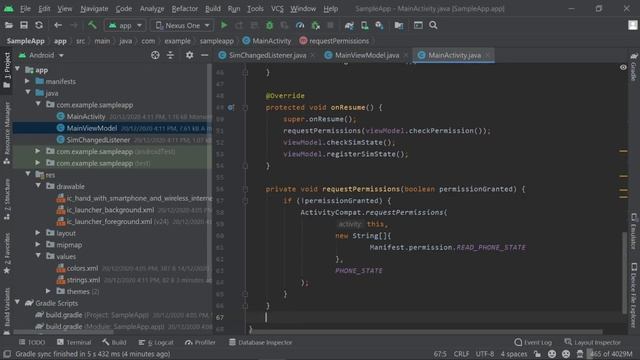Click the Open file toolbar icon

click(x=9, y=25)
